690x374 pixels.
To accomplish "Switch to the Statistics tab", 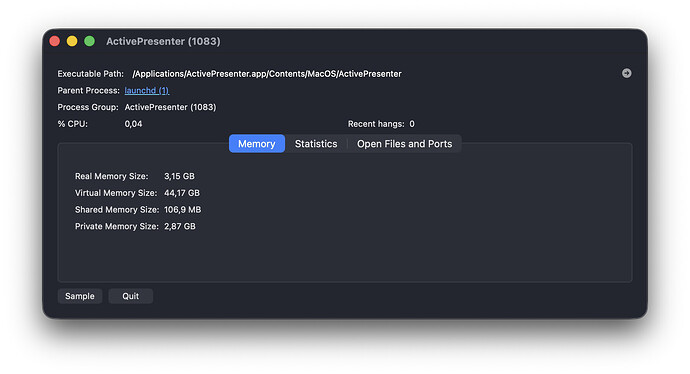I will coord(316,144).
